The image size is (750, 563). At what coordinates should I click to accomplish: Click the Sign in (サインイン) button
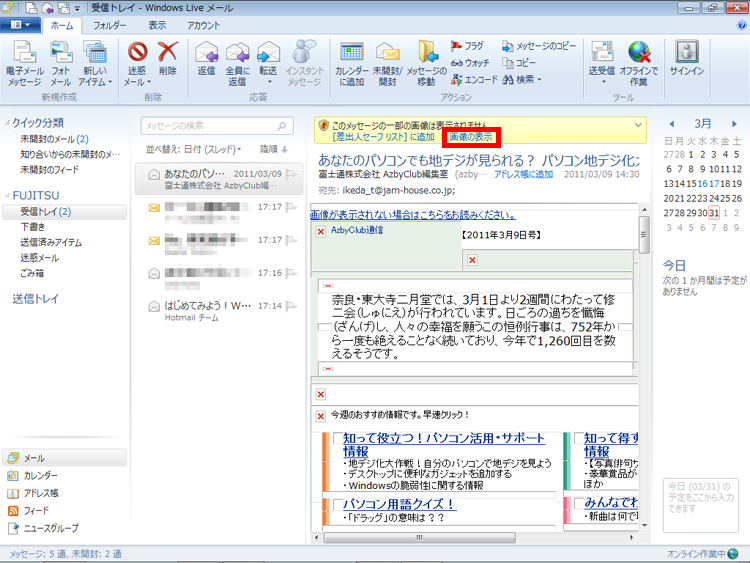coord(686,59)
